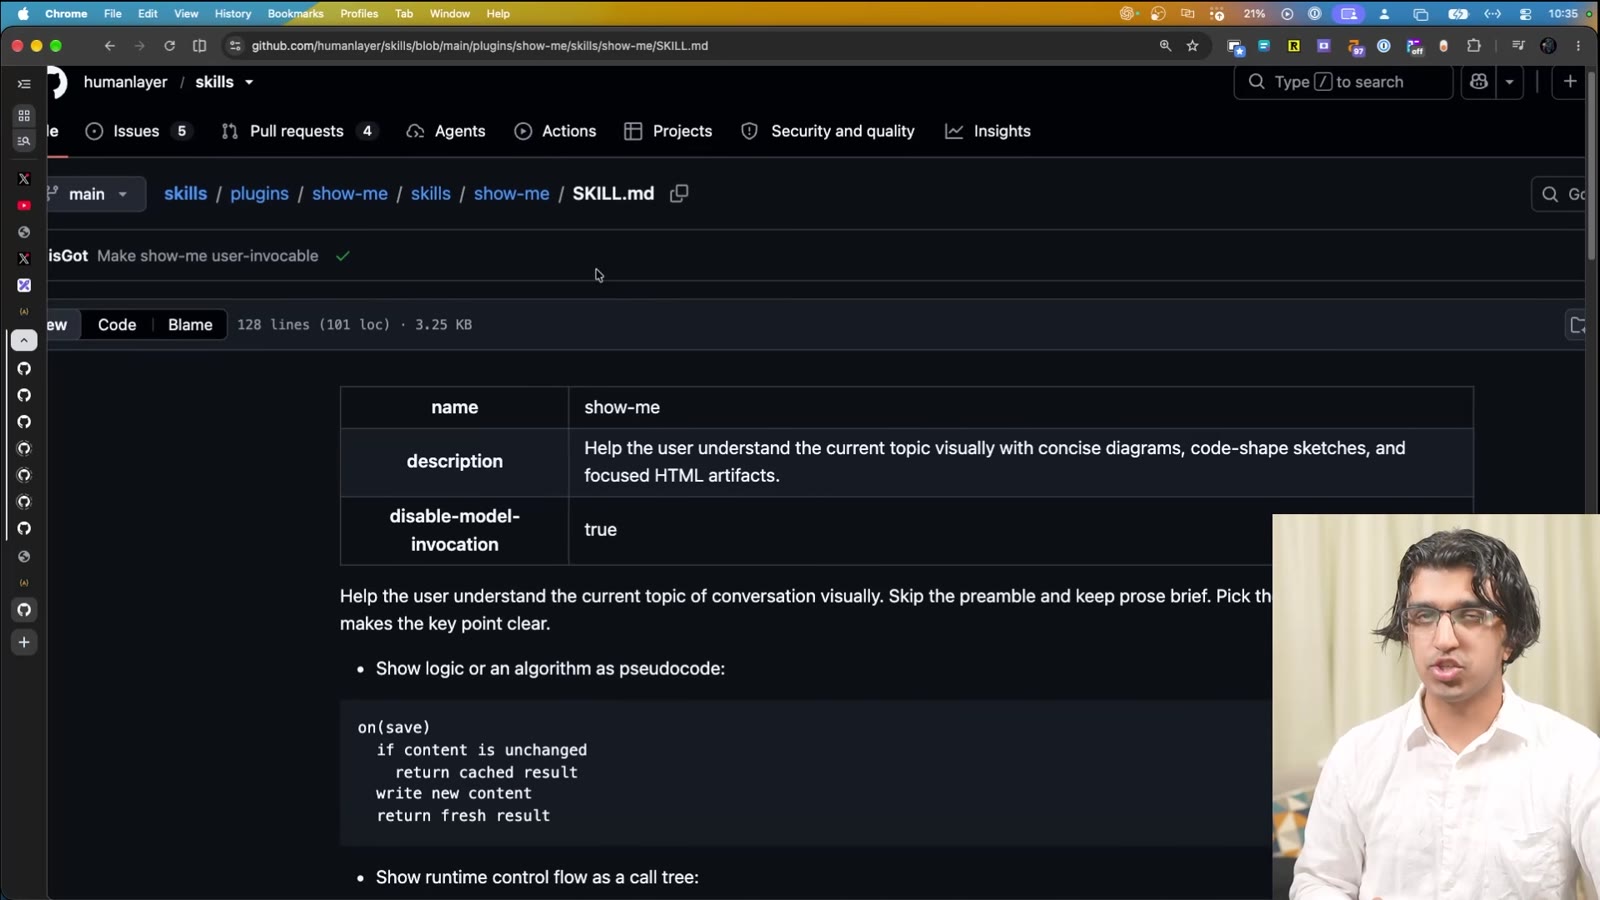1600x900 pixels.
Task: Open the Chrome Extensions puzzle menu
Action: (x=1473, y=46)
